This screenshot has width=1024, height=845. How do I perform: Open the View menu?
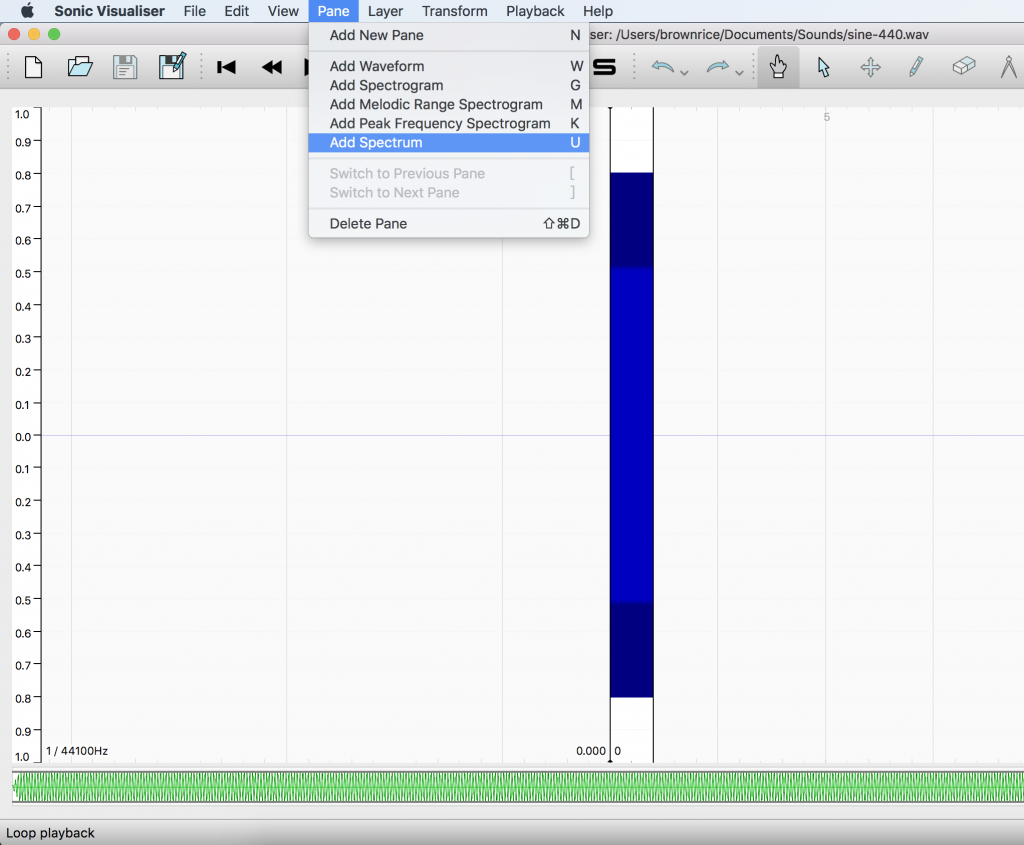coord(283,11)
